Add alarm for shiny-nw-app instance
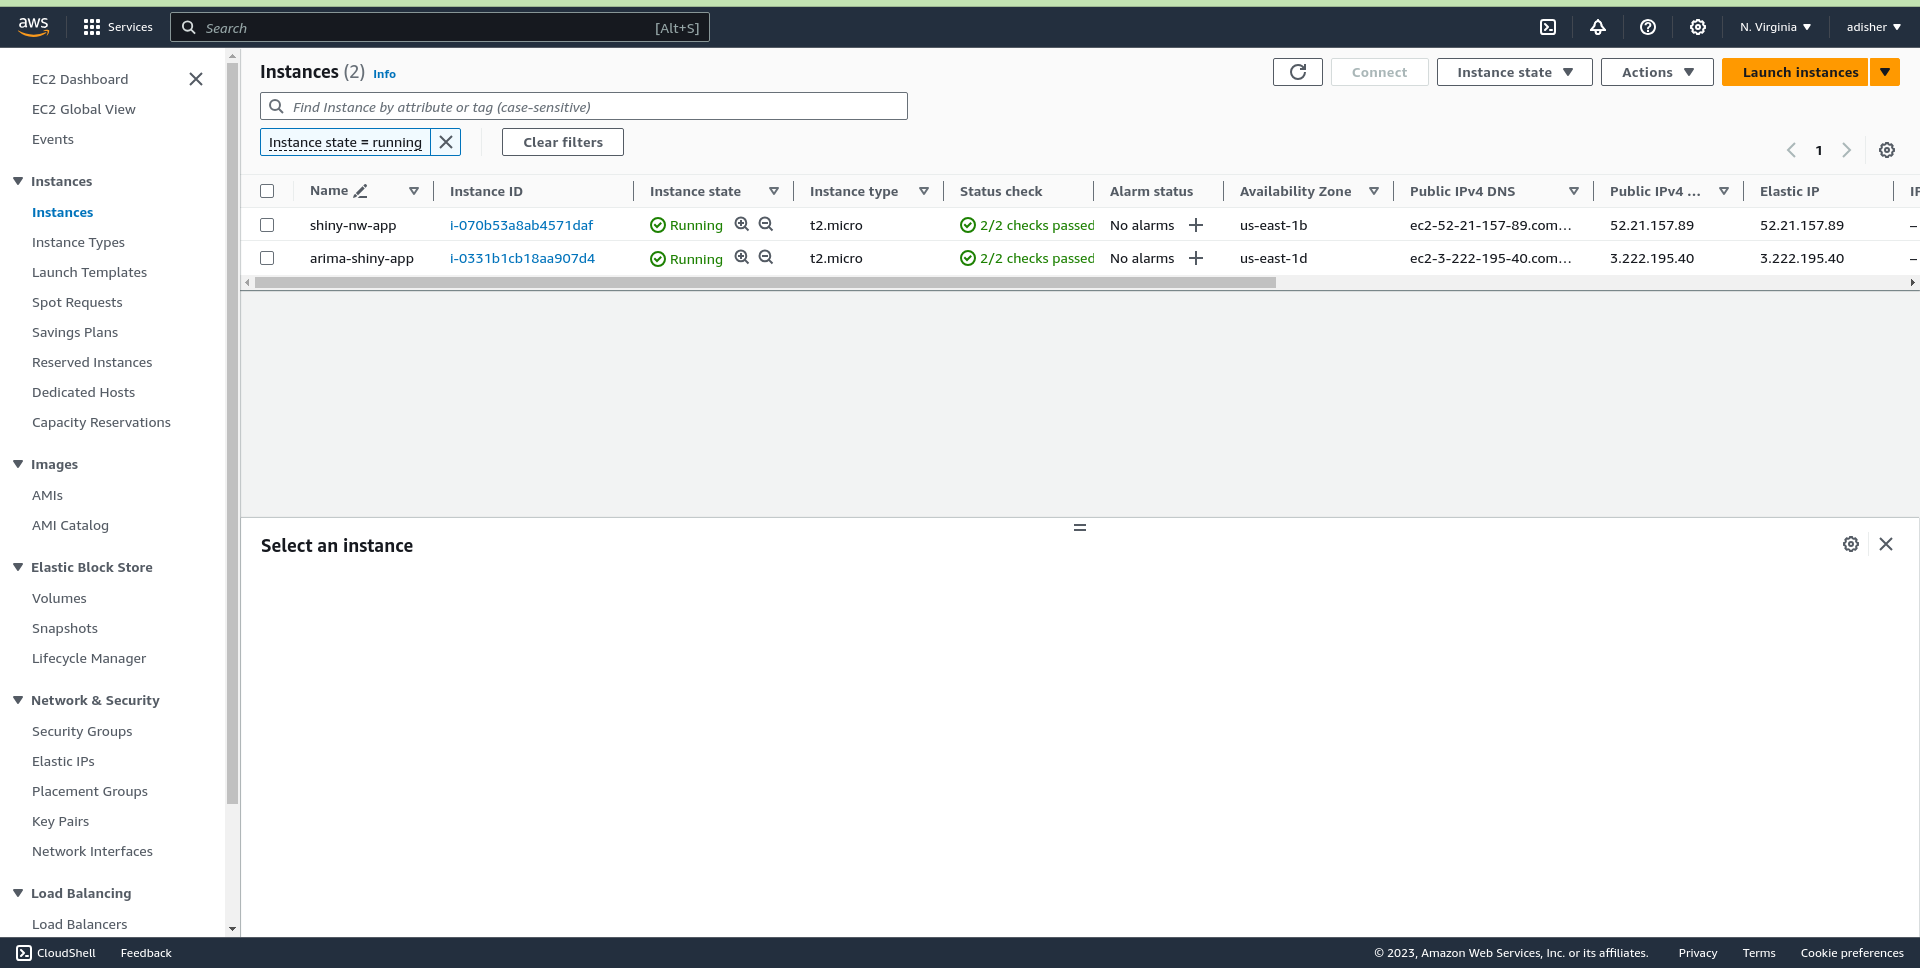Screen dimensions: 1920x968 [x=1196, y=225]
